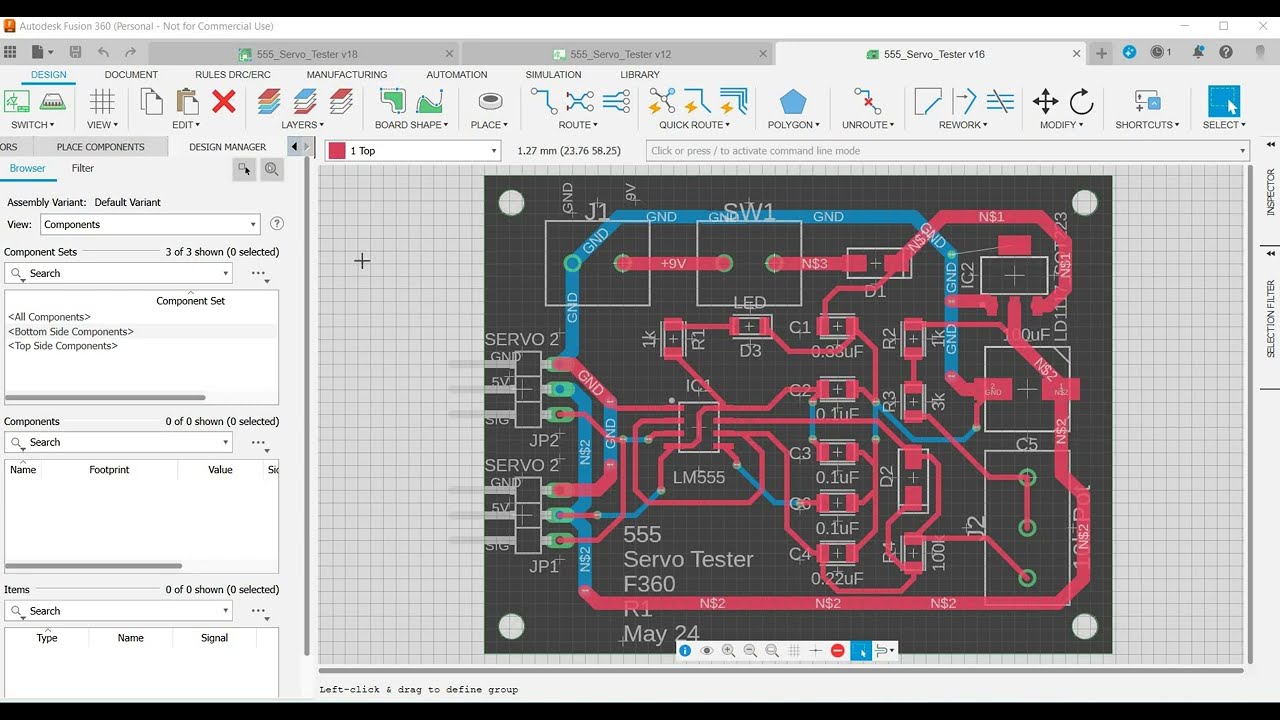
Task: Click the zoom to fit magnifier icon
Action: (772, 650)
